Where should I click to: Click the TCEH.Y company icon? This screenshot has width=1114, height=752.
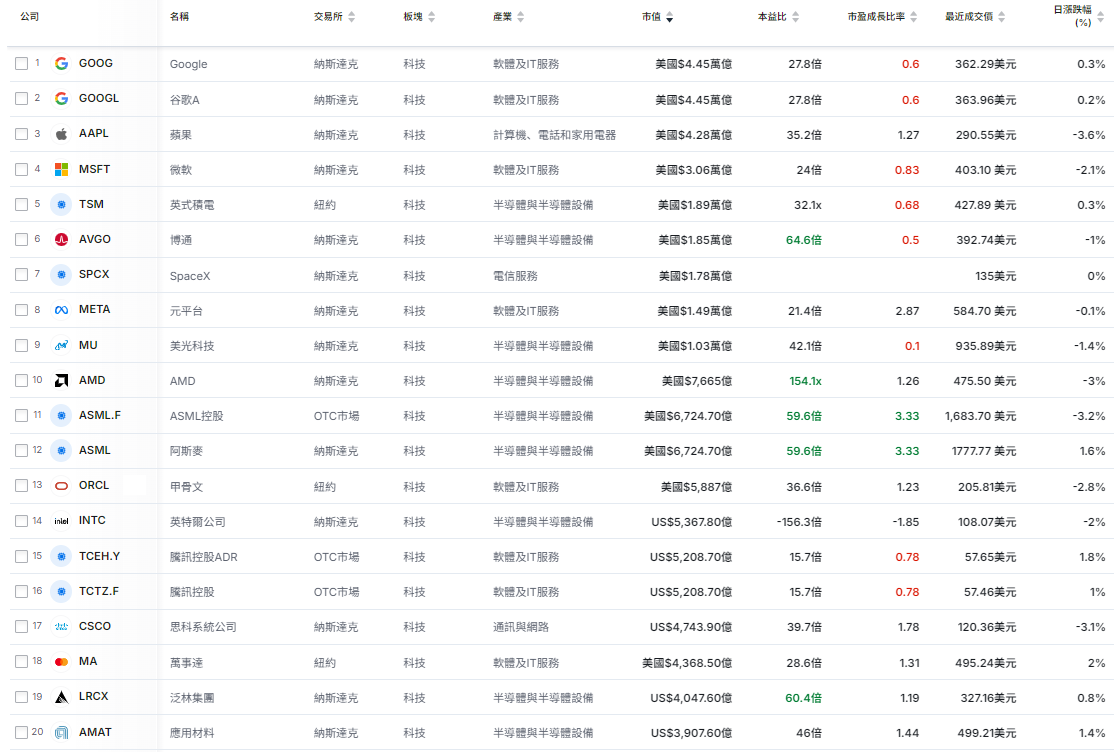(62, 556)
